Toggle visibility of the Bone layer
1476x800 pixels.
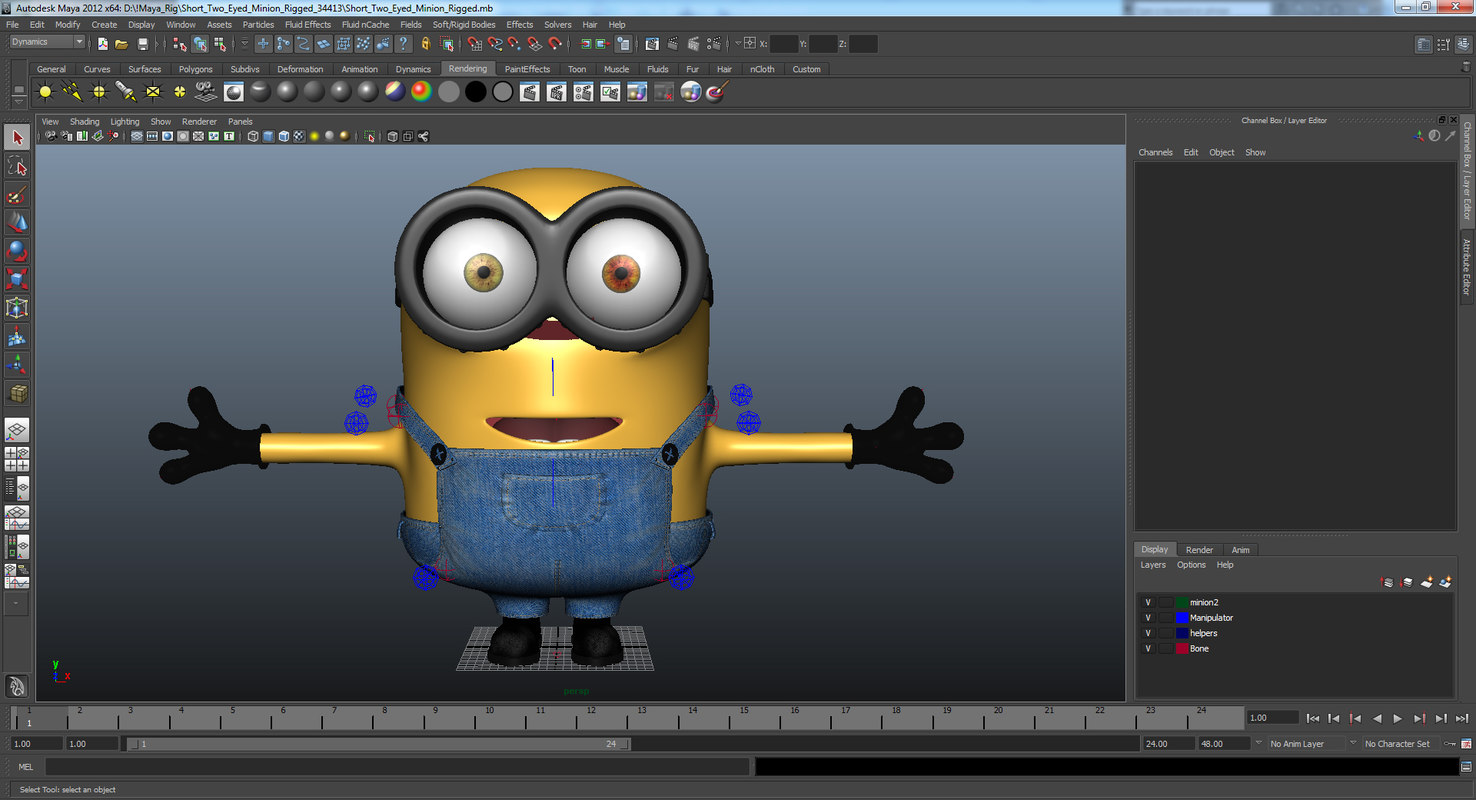1147,648
